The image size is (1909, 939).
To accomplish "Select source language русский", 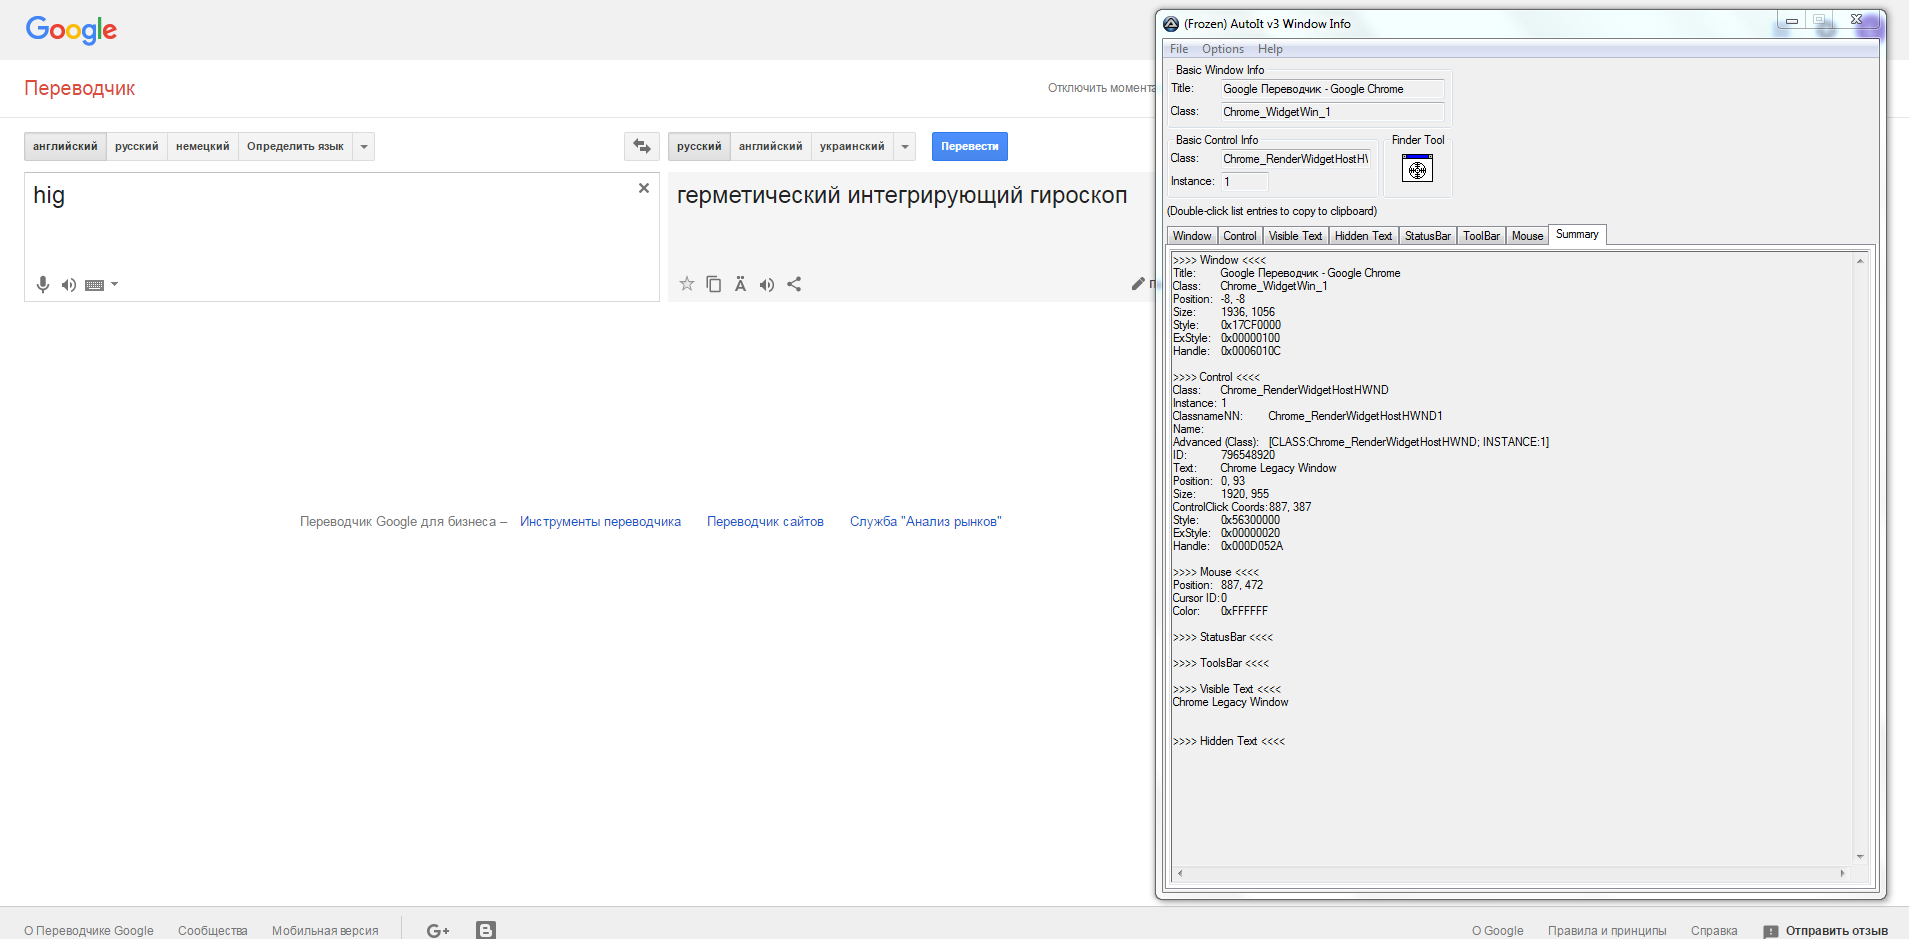I will (x=137, y=147).
